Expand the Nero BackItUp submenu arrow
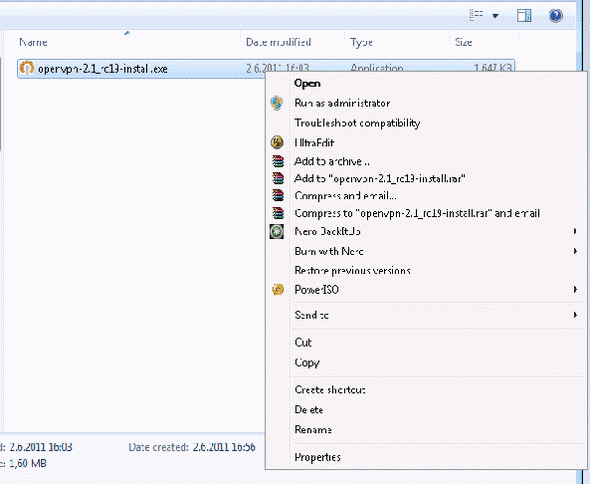The height and width of the screenshot is (484, 590). click(575, 231)
